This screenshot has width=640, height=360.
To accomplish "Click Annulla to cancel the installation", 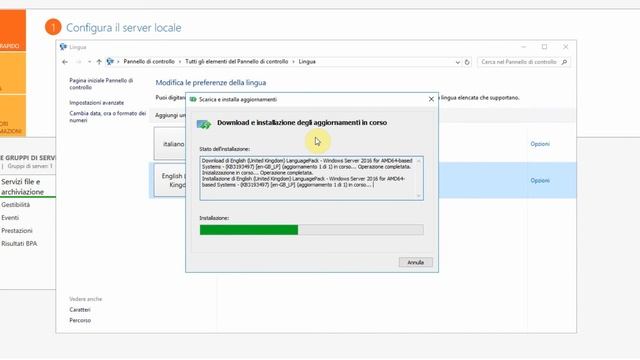I will (416, 262).
